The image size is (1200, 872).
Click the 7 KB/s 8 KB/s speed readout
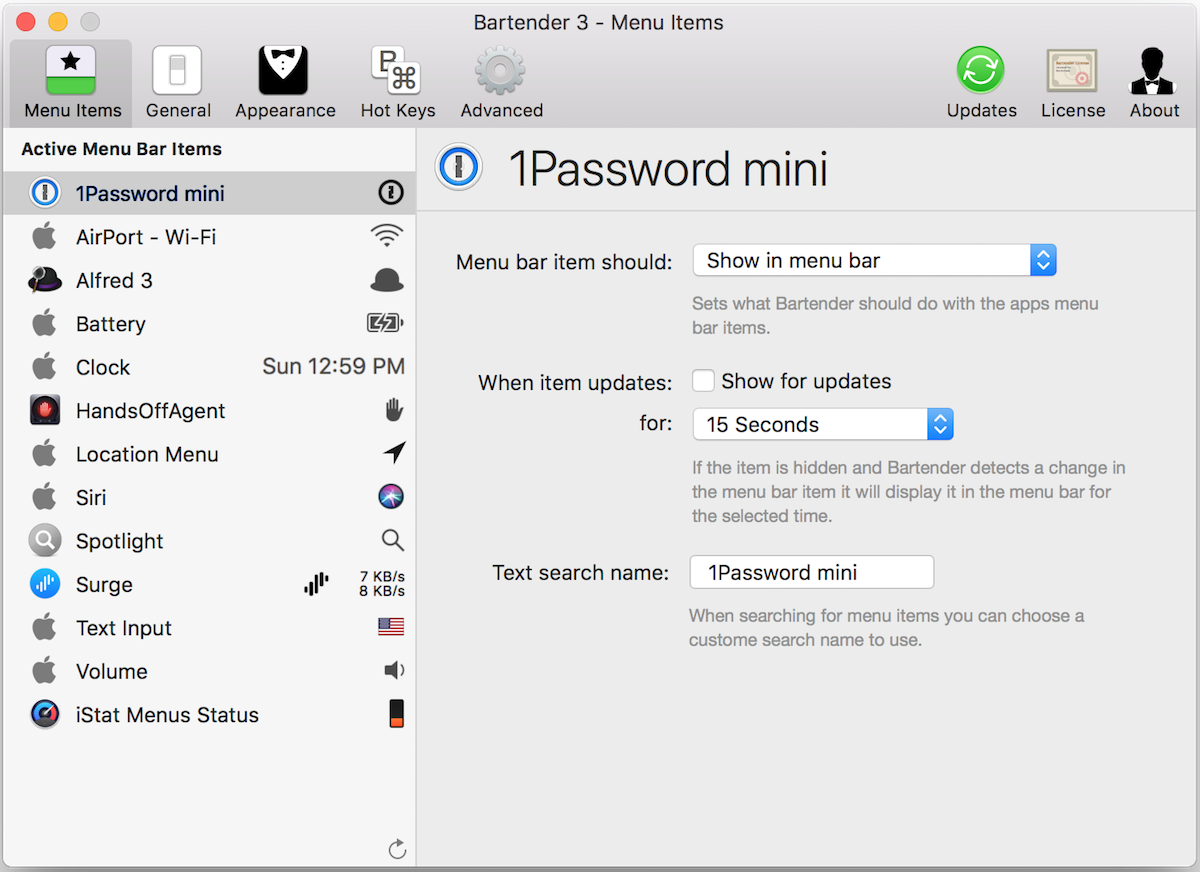[x=382, y=584]
